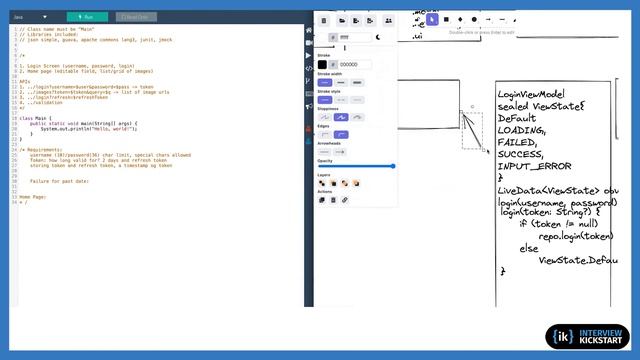Choose the thin stroke width
Viewport: 640px width, 360px height.
(x=325, y=82)
